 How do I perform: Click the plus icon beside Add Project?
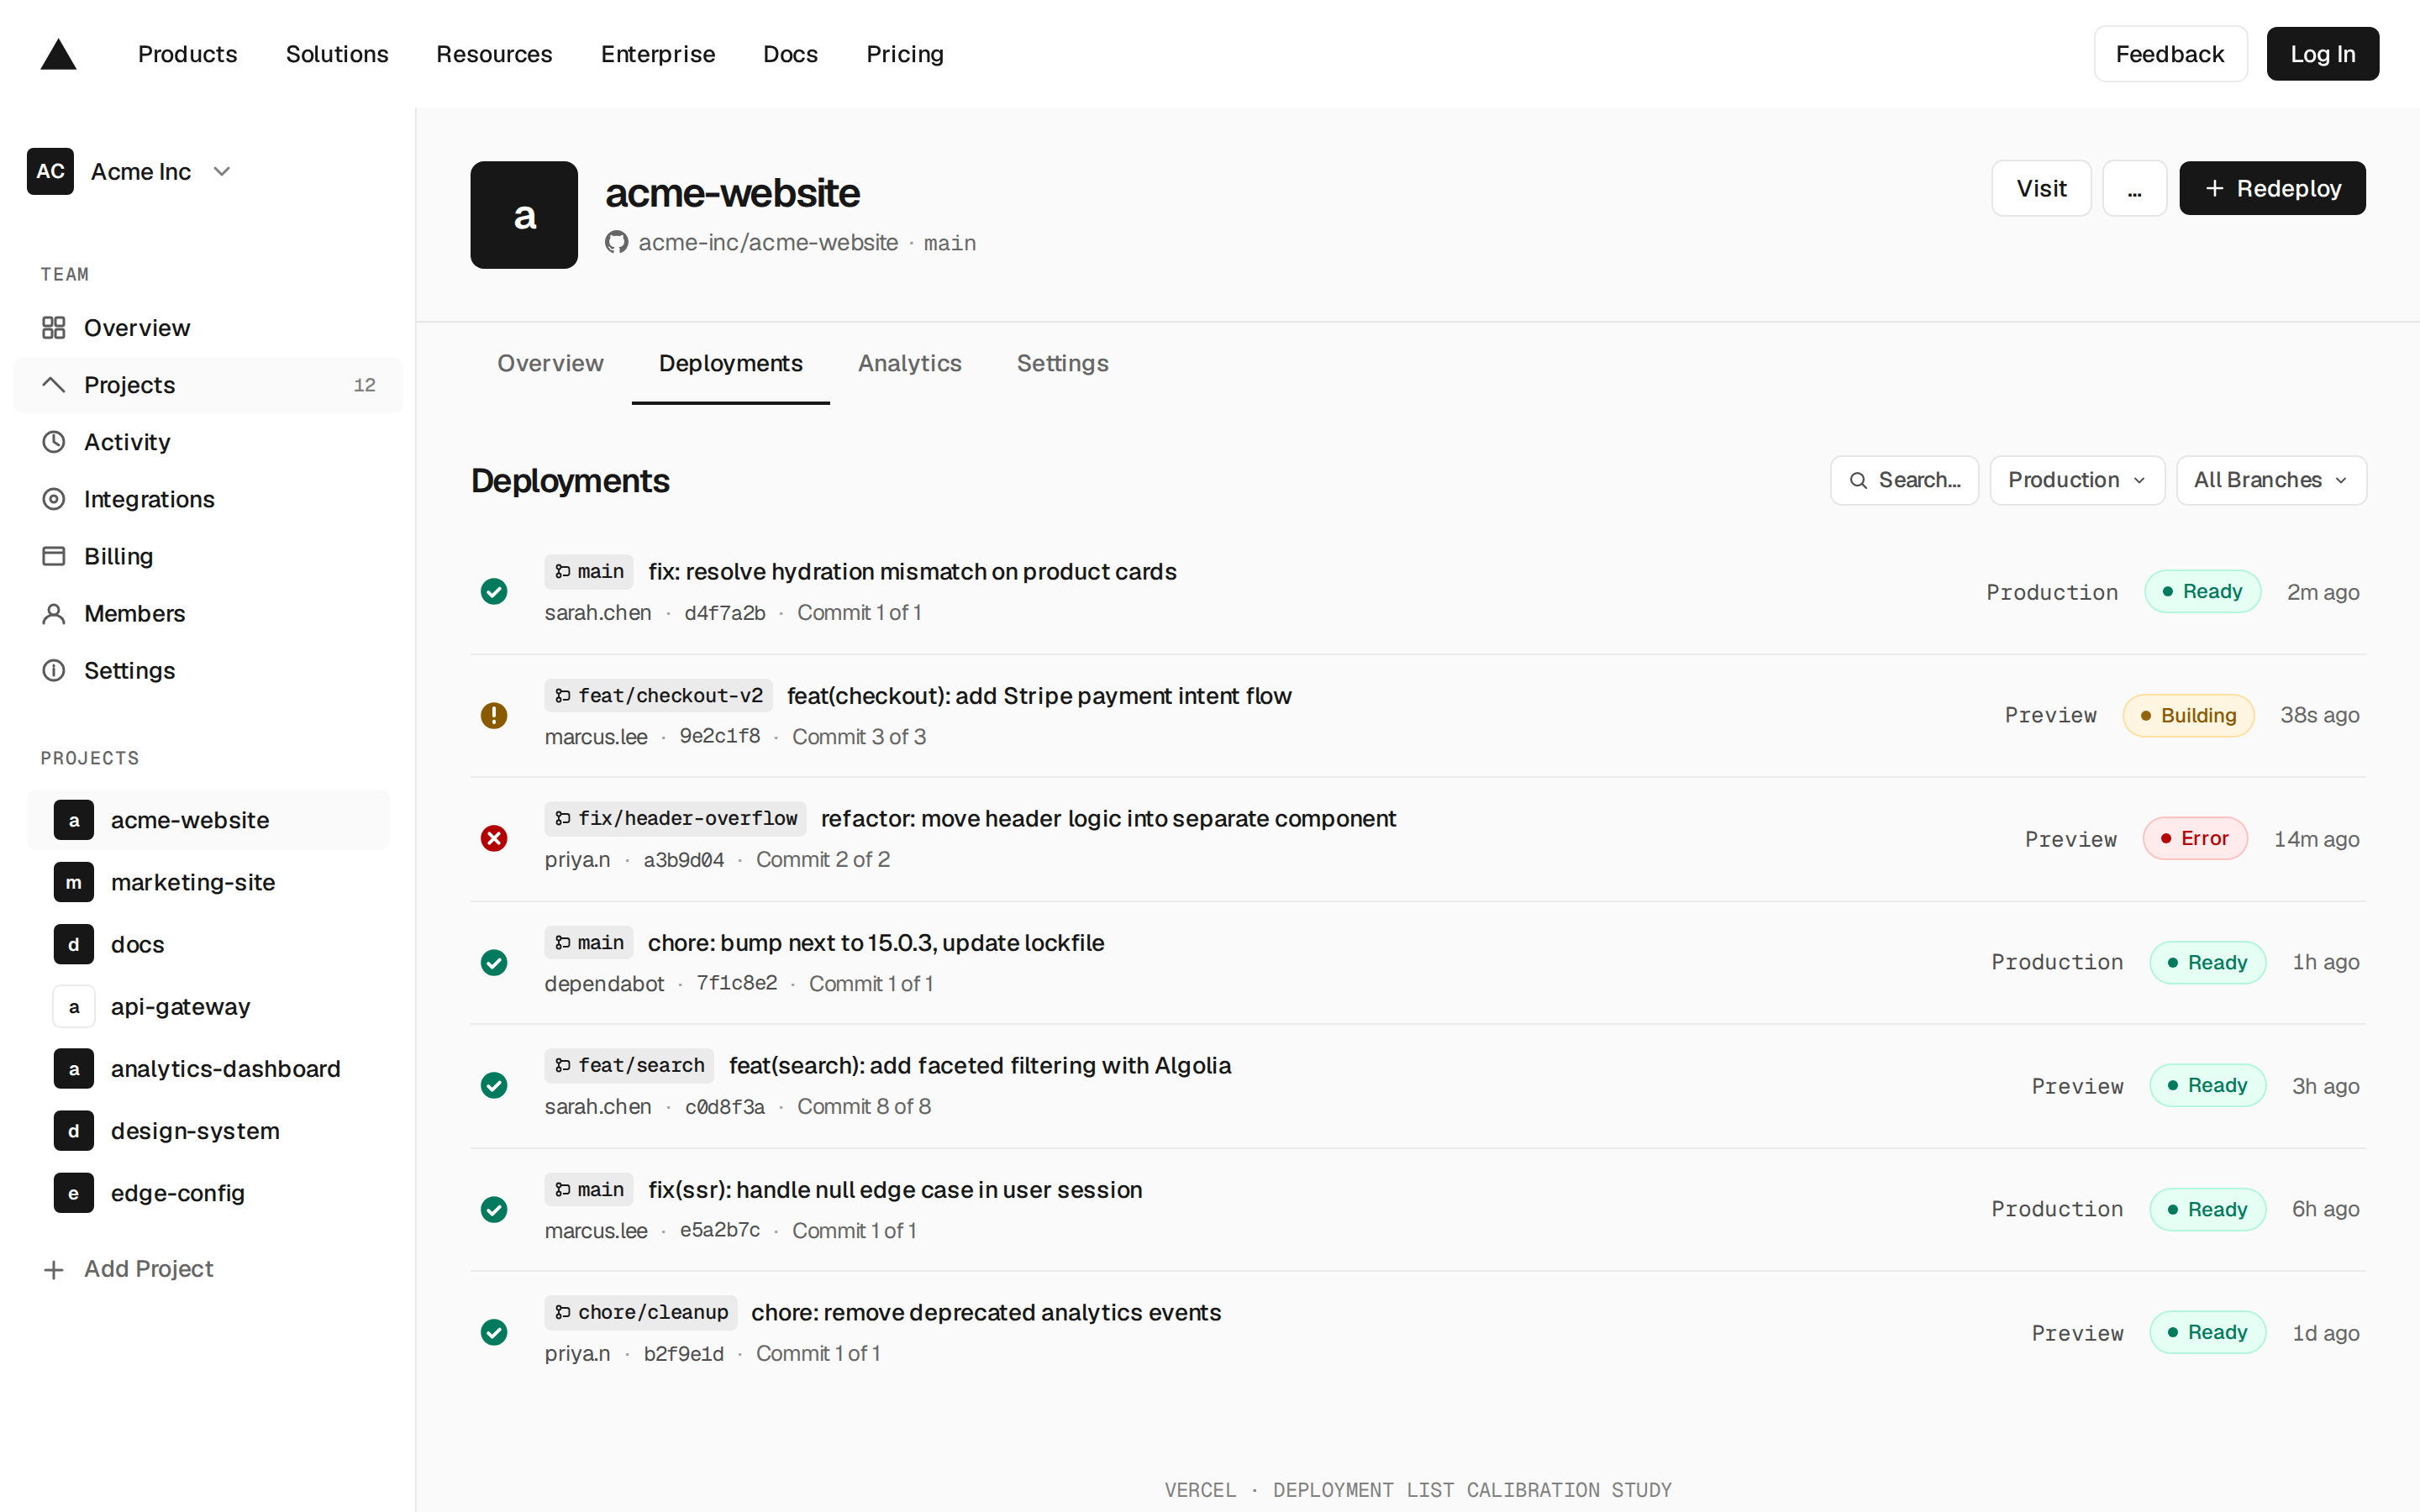click(x=54, y=1269)
